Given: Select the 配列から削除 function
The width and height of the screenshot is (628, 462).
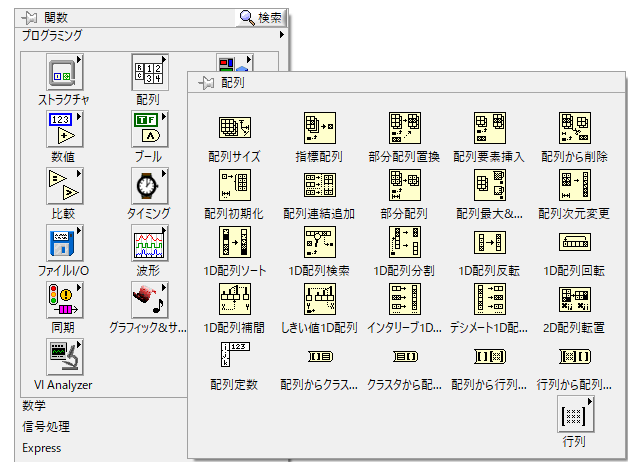Looking at the screenshot, I should coord(574,130).
